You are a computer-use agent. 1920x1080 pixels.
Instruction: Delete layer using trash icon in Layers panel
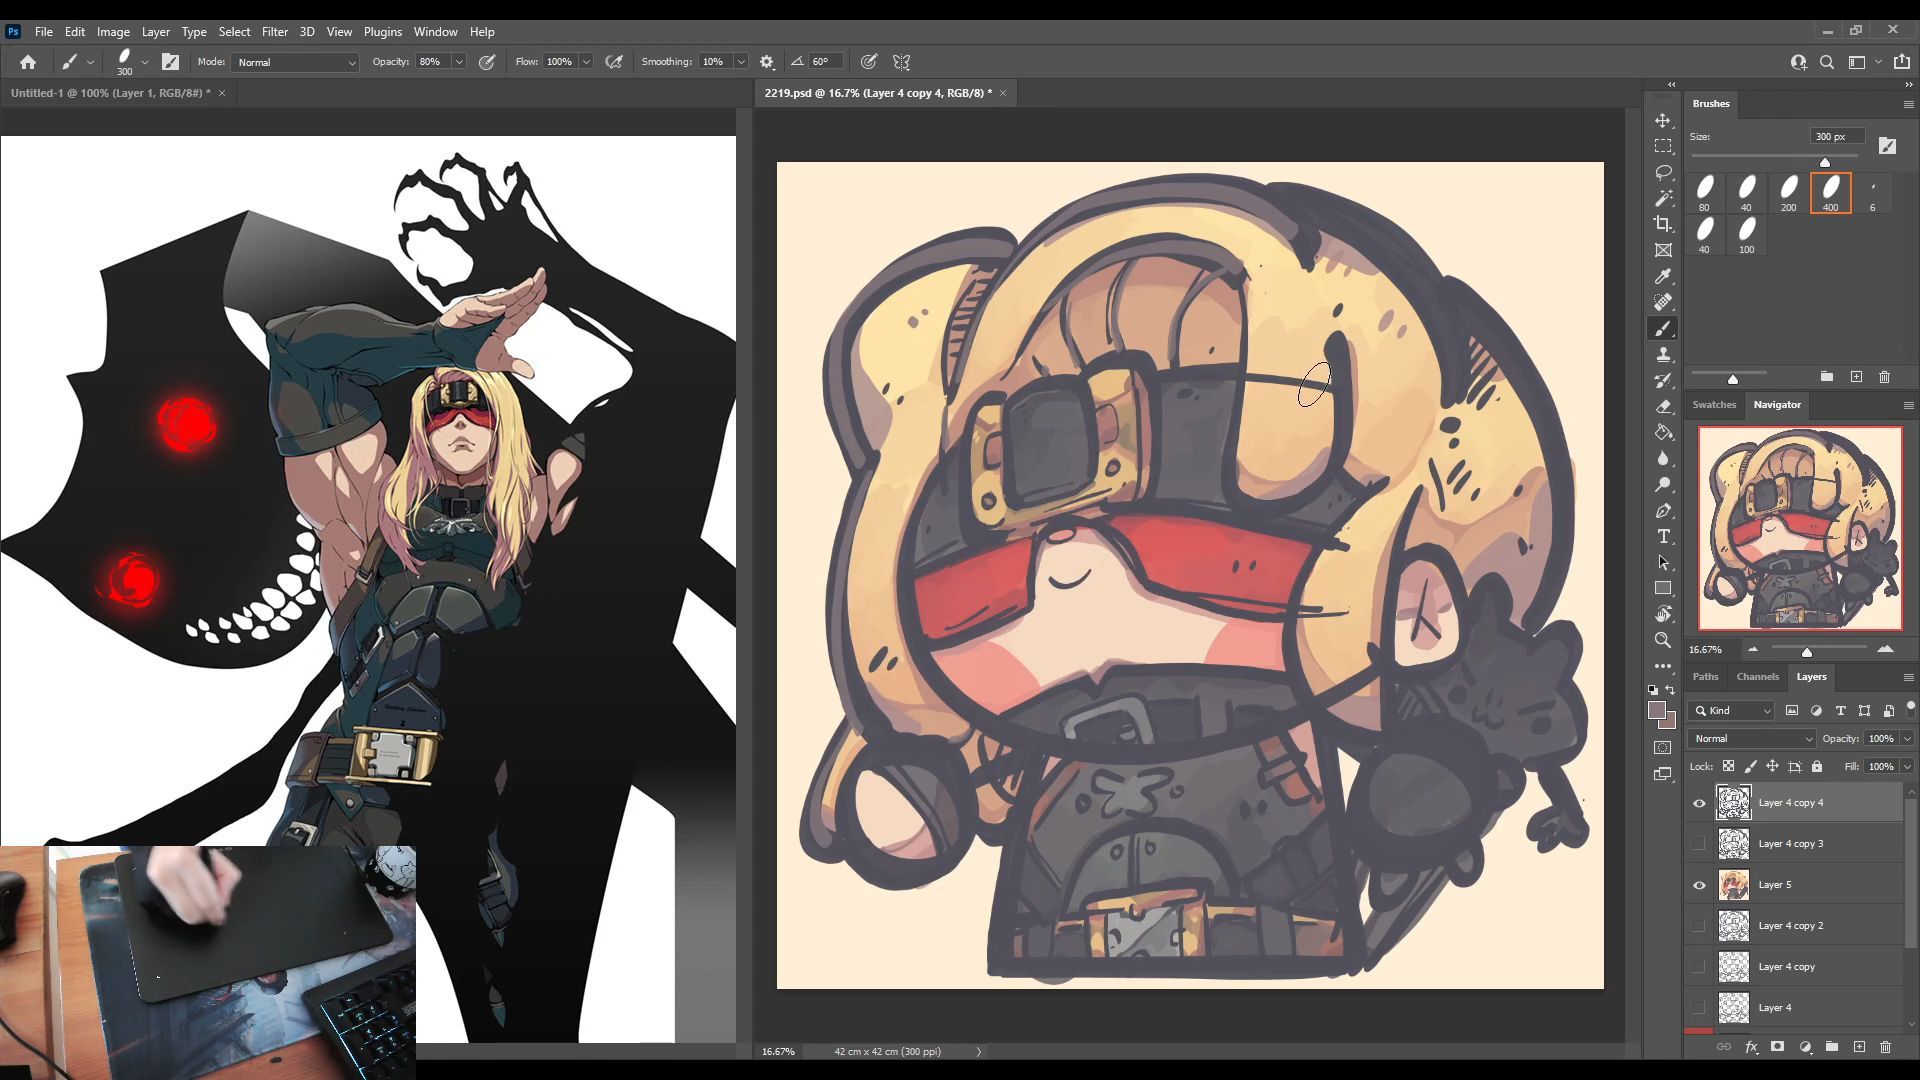(1885, 1047)
